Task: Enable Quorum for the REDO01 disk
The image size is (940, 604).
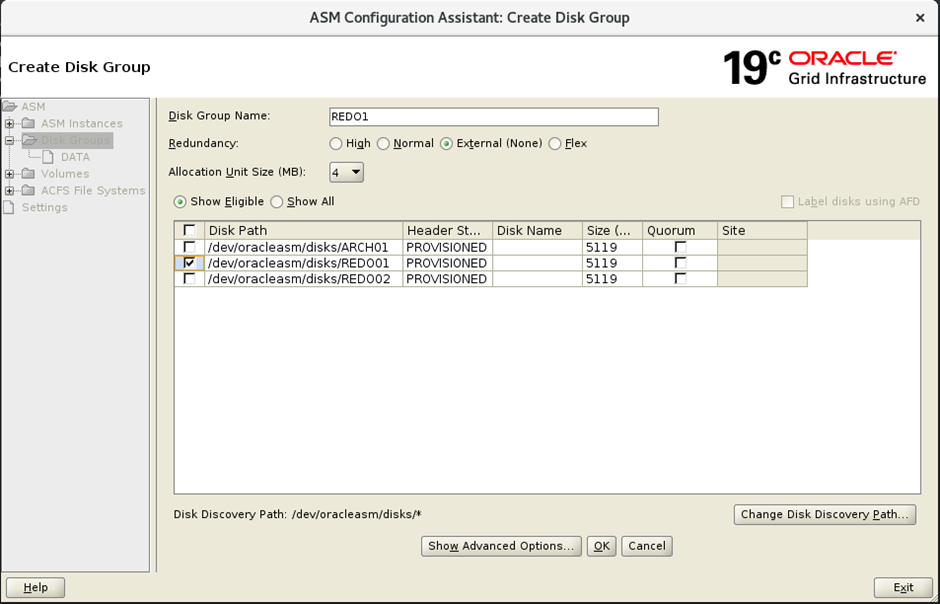Action: tap(680, 263)
